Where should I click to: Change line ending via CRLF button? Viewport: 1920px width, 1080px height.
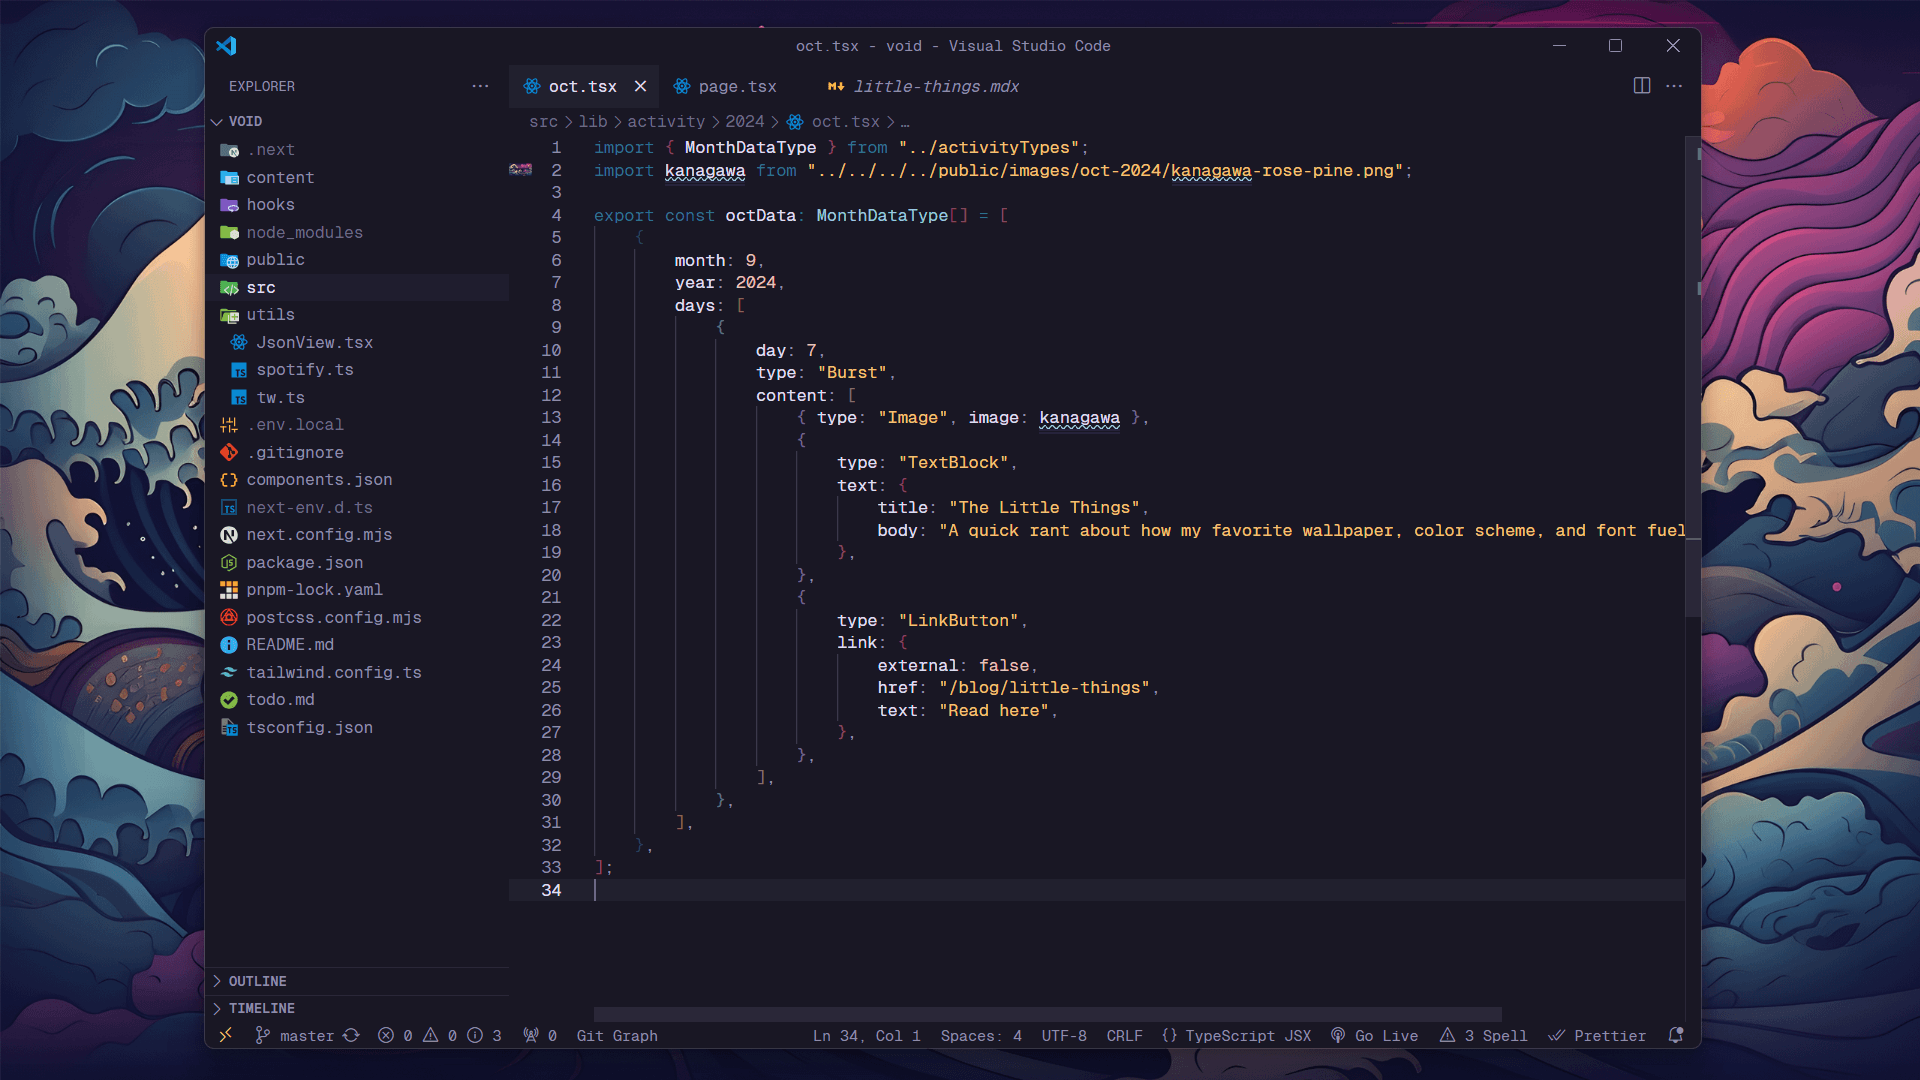point(1124,1036)
